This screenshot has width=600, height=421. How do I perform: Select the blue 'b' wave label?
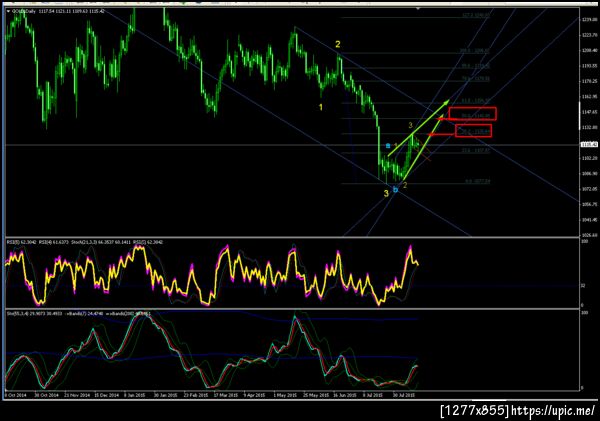395,189
